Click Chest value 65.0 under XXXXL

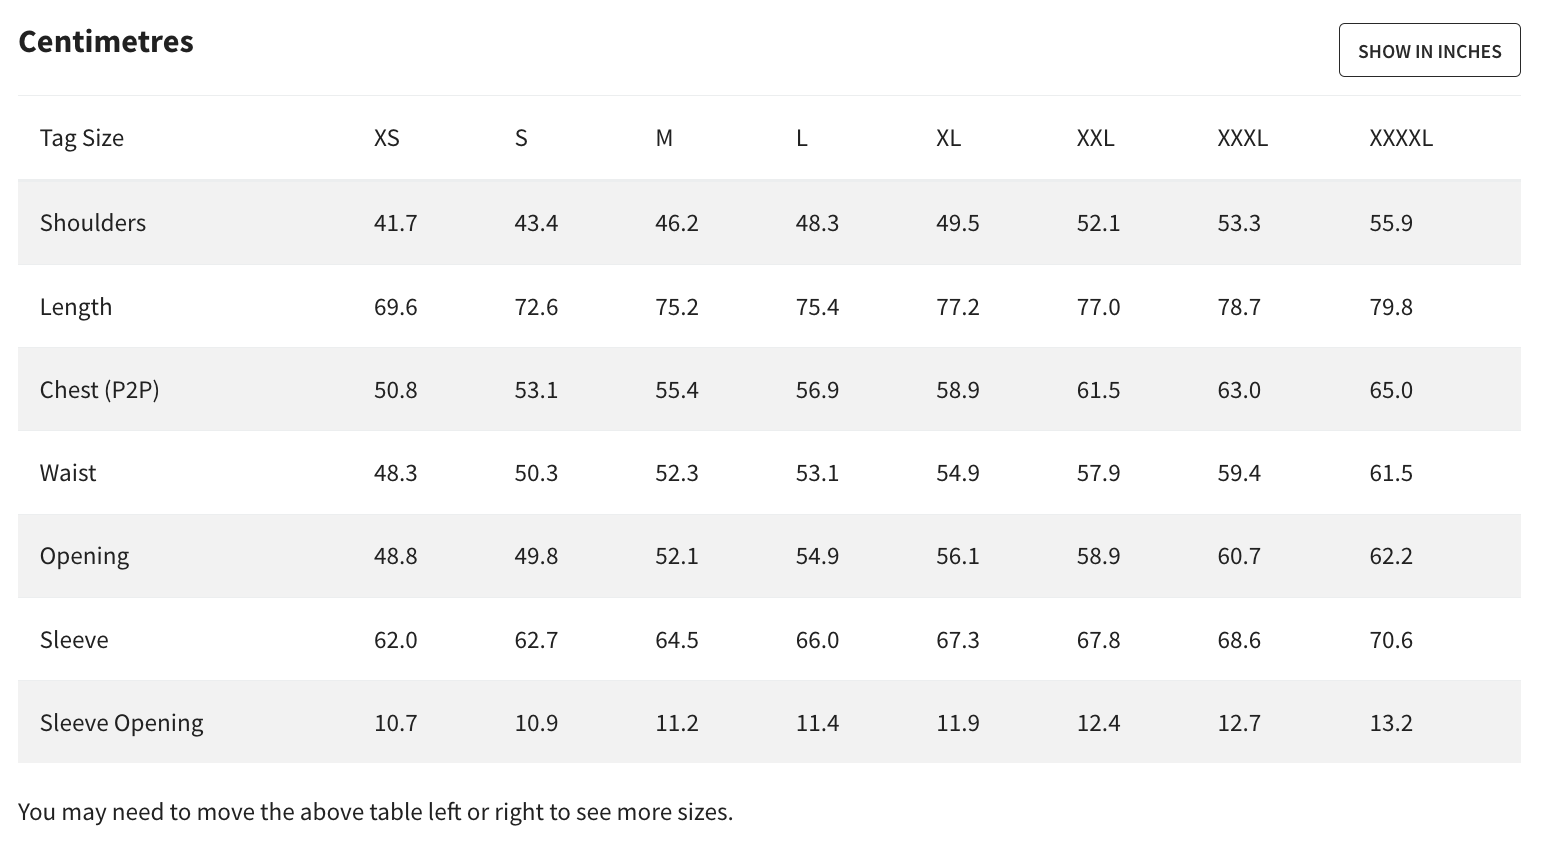point(1391,390)
